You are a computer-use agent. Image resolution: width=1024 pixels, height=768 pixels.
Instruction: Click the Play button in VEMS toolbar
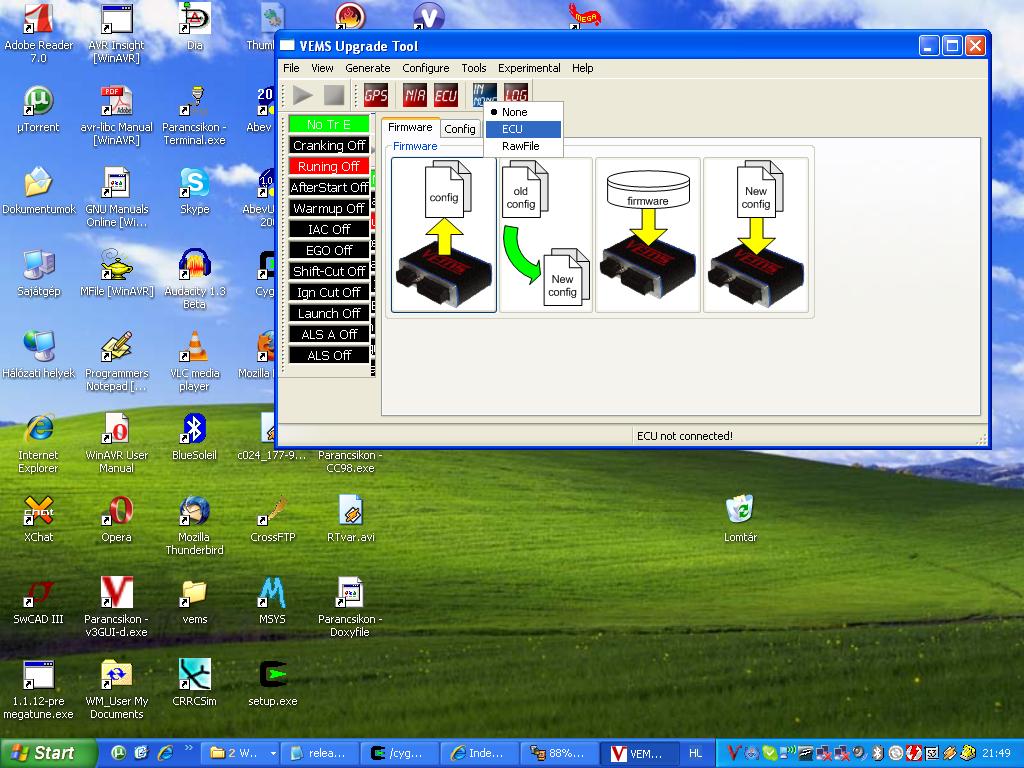pyautogui.click(x=302, y=95)
